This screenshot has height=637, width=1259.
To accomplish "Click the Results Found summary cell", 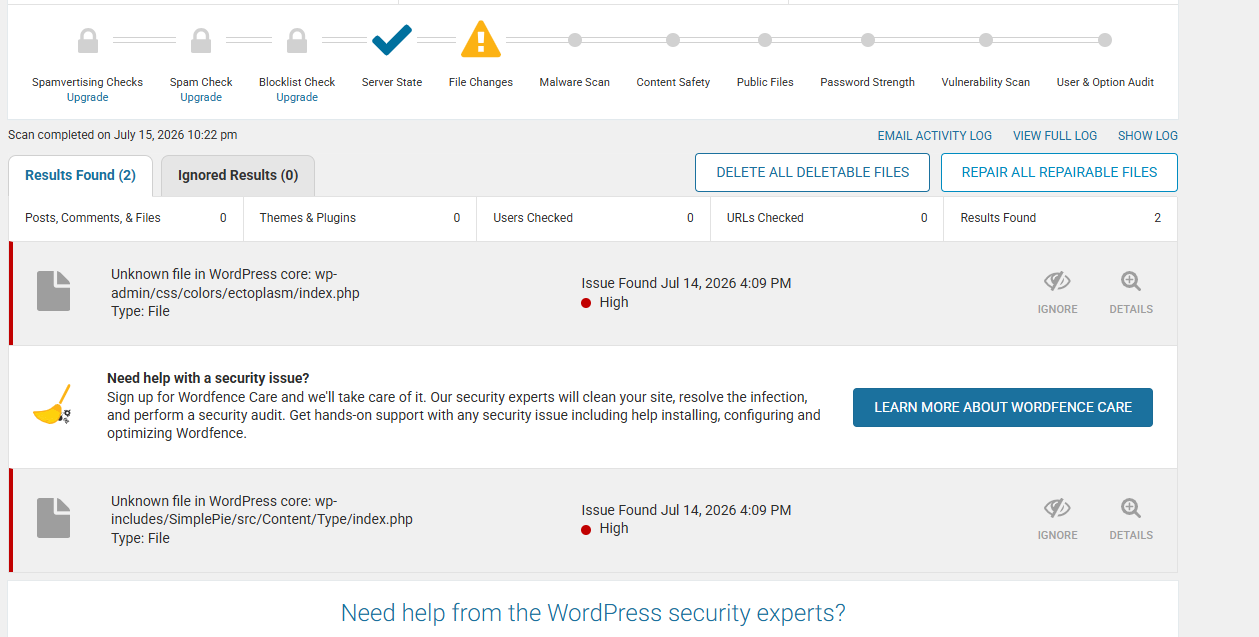I will tap(1060, 218).
